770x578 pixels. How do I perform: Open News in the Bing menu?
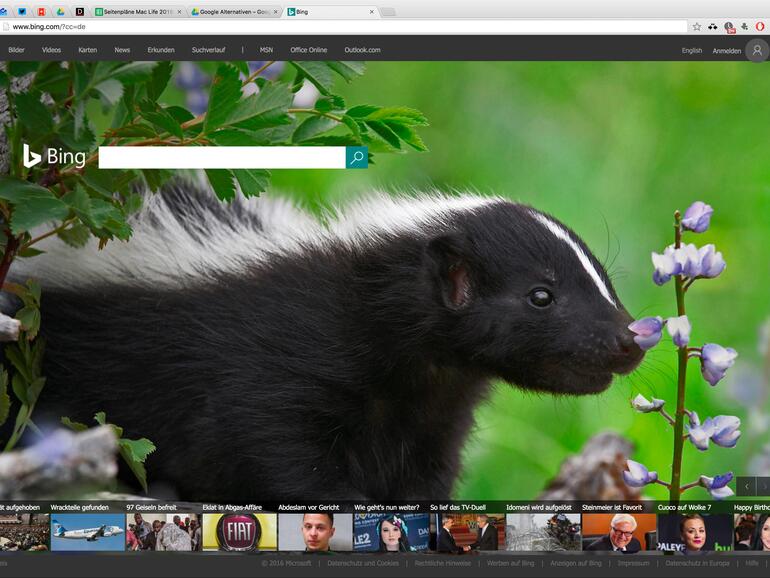(122, 50)
